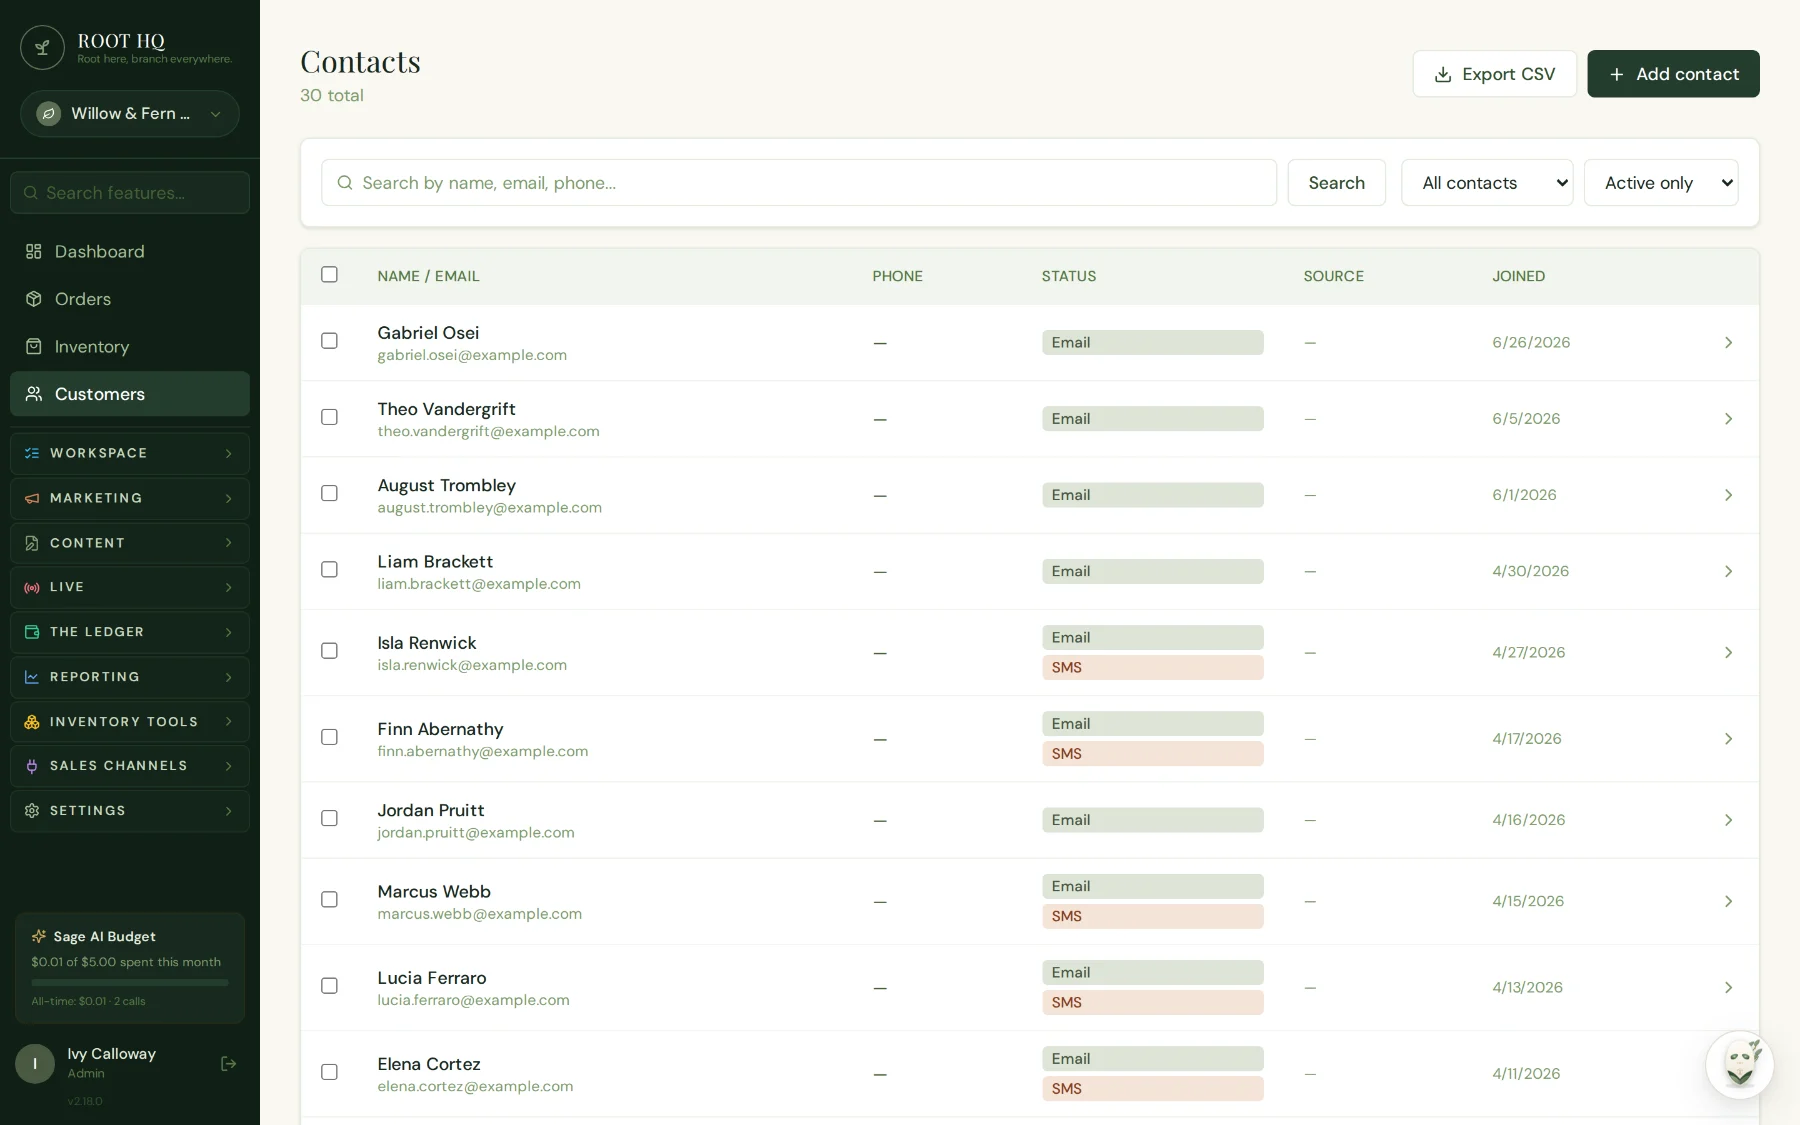
Task: Open the Orders page
Action: (x=130, y=299)
